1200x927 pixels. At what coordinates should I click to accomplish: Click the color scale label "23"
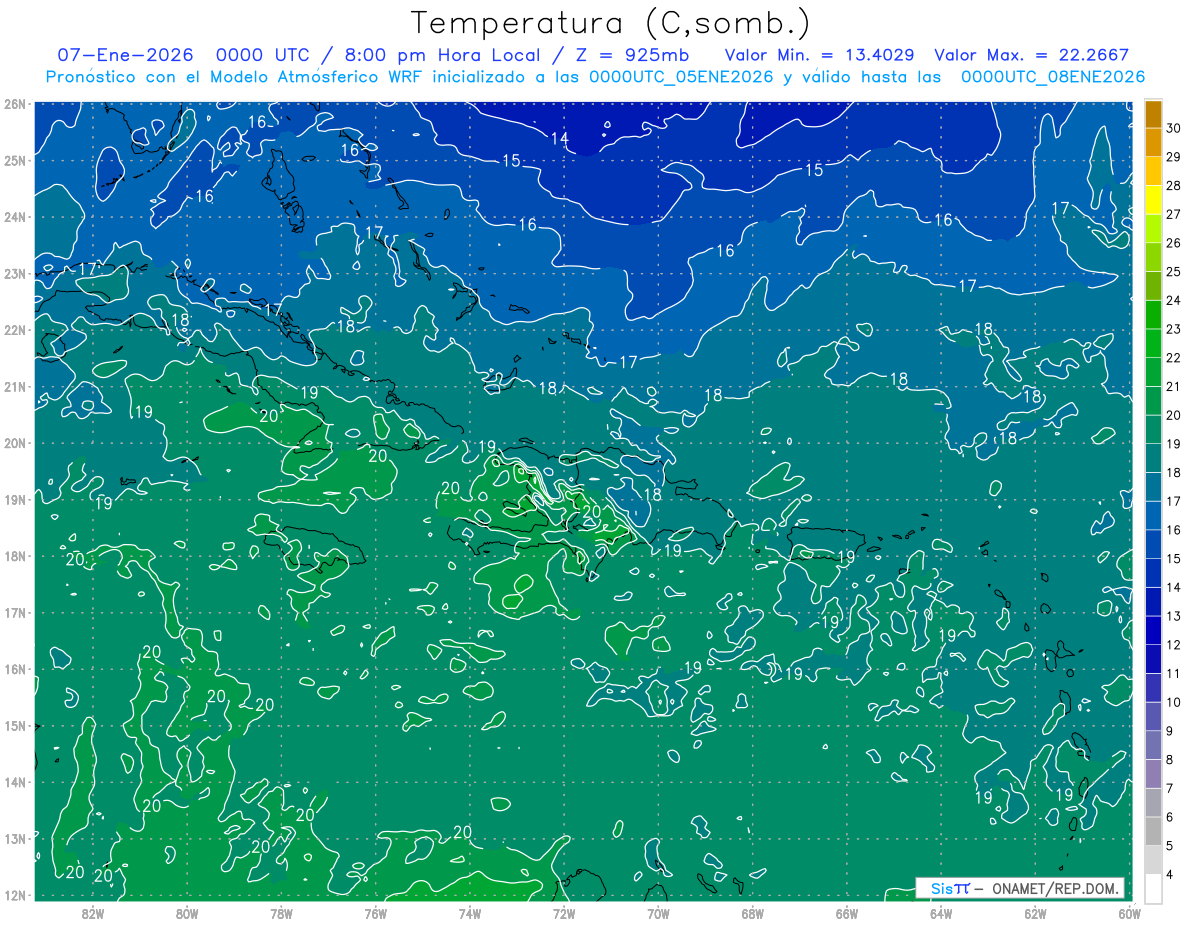[1174, 329]
